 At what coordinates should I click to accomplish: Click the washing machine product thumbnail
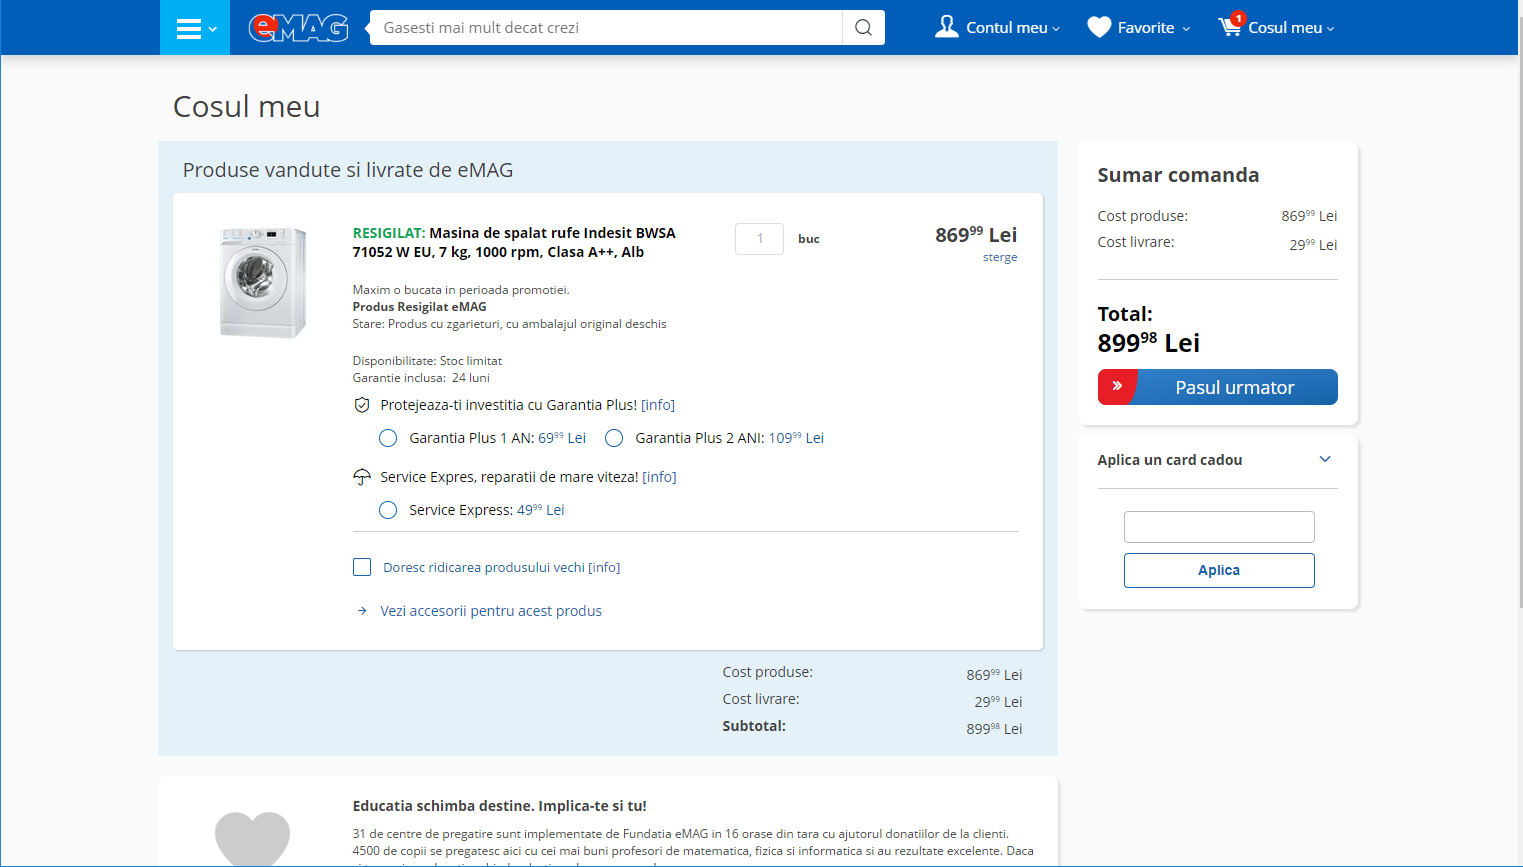tap(263, 282)
